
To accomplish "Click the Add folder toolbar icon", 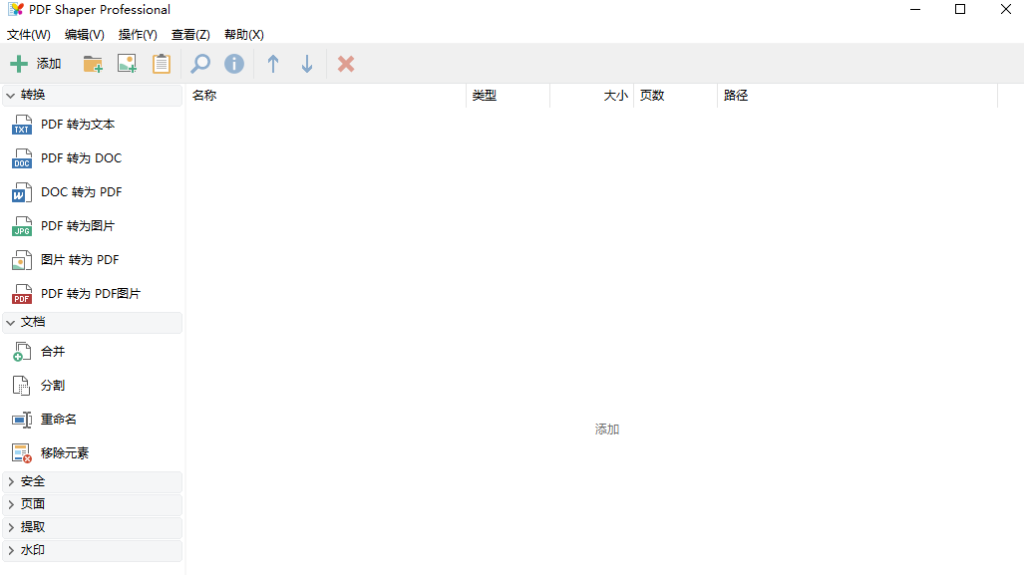I will 93,63.
